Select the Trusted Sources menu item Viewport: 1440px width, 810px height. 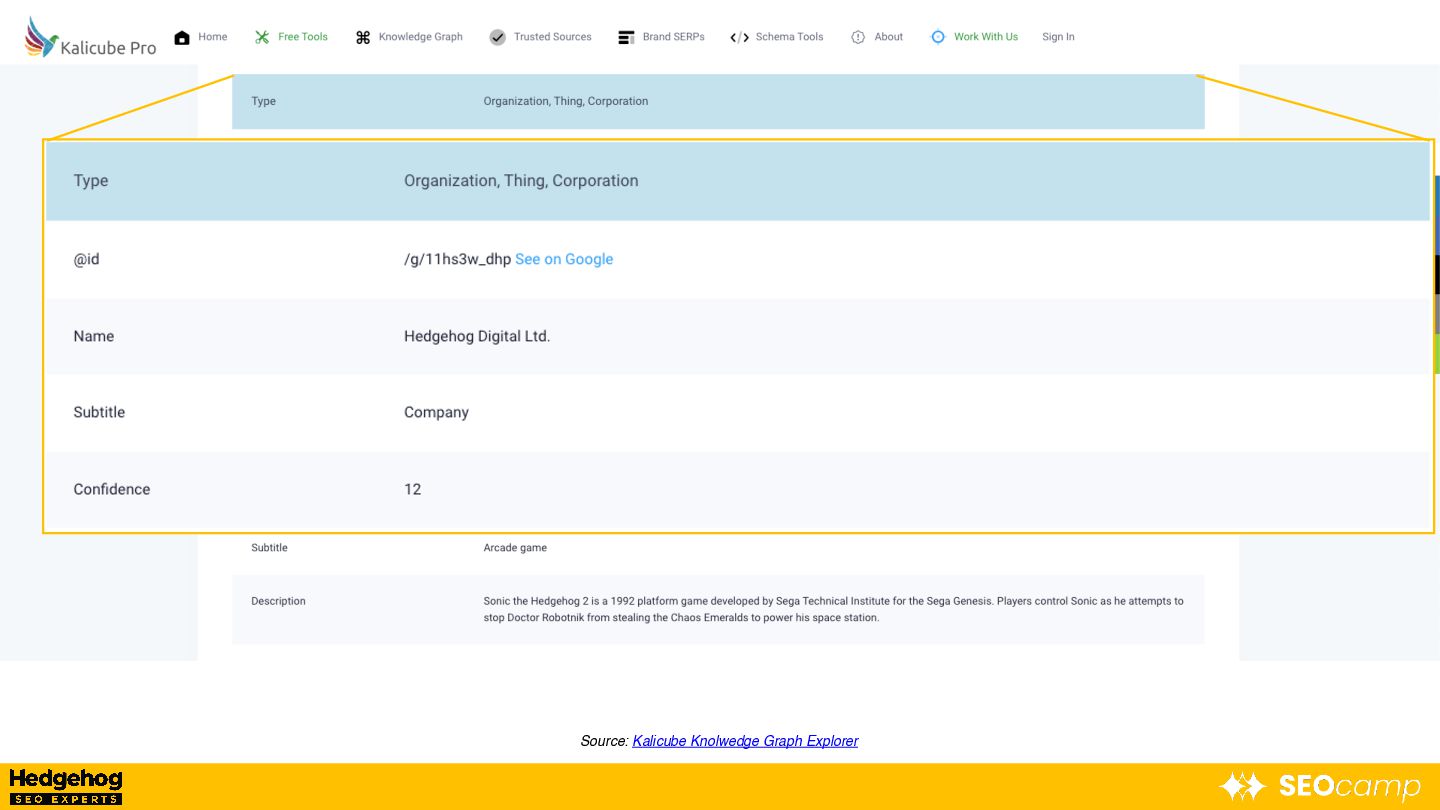click(553, 37)
